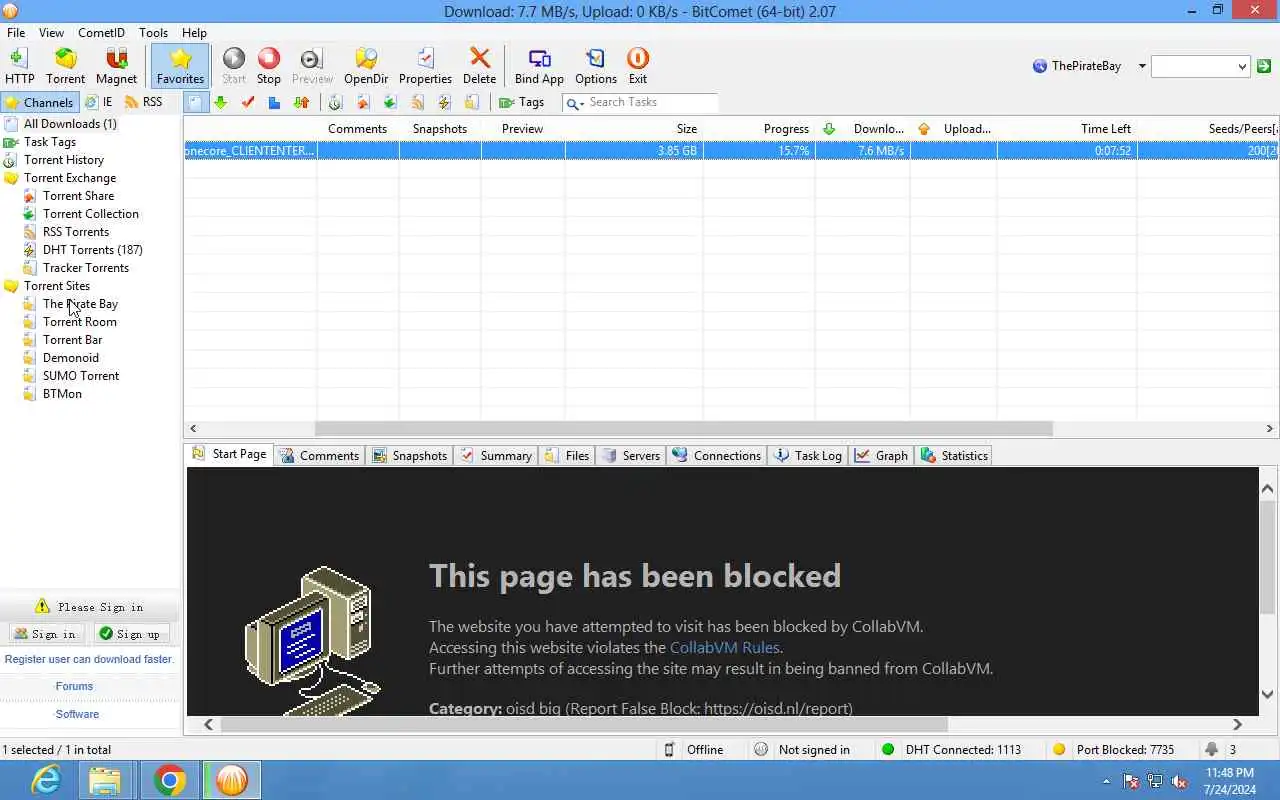This screenshot has width=1280, height=800.
Task: Sort by the Size column header
Action: coord(686,129)
